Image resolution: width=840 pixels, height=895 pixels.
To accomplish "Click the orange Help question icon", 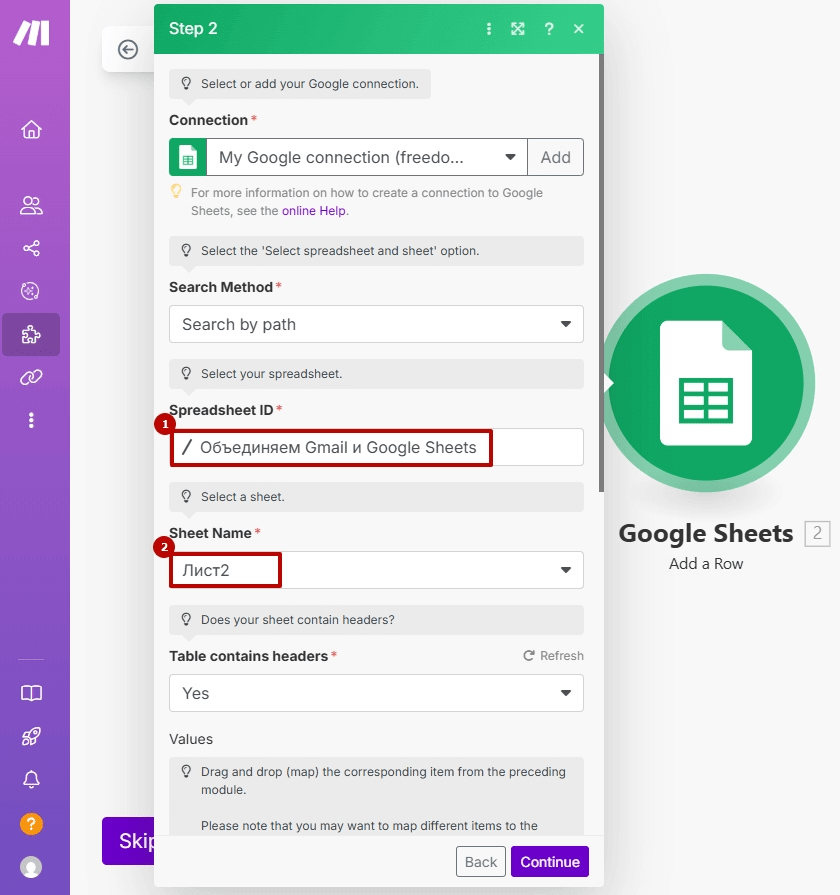I will (x=31, y=824).
